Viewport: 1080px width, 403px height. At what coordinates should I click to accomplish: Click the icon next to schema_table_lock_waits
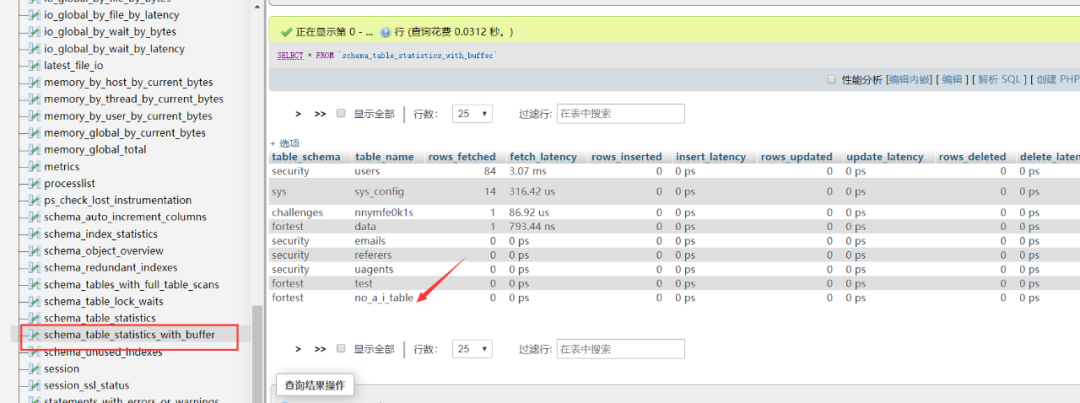pyautogui.click(x=34, y=301)
